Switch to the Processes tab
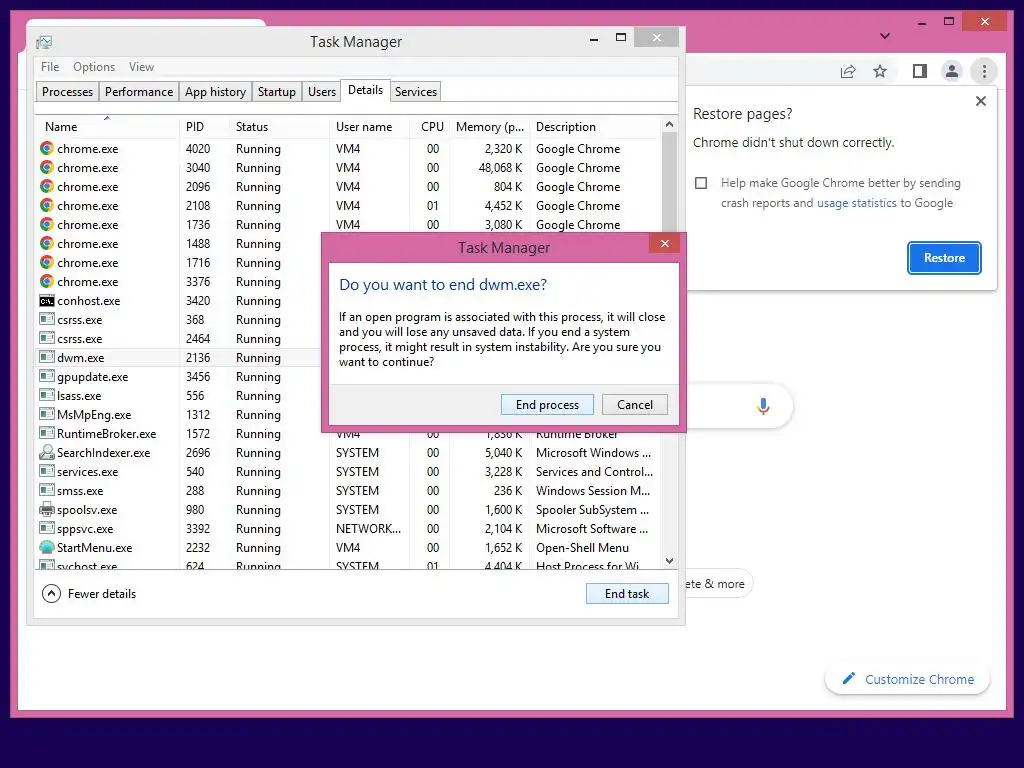Screen dimensions: 1024x768 (67, 91)
